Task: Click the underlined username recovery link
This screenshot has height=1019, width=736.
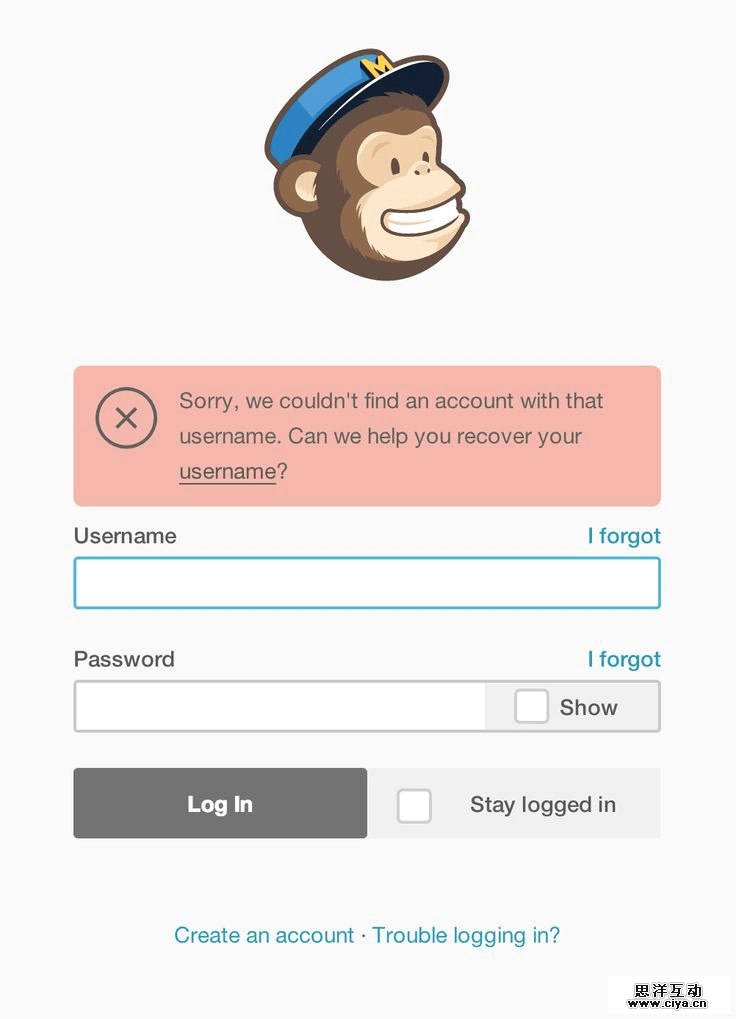Action: pyautogui.click(x=227, y=471)
